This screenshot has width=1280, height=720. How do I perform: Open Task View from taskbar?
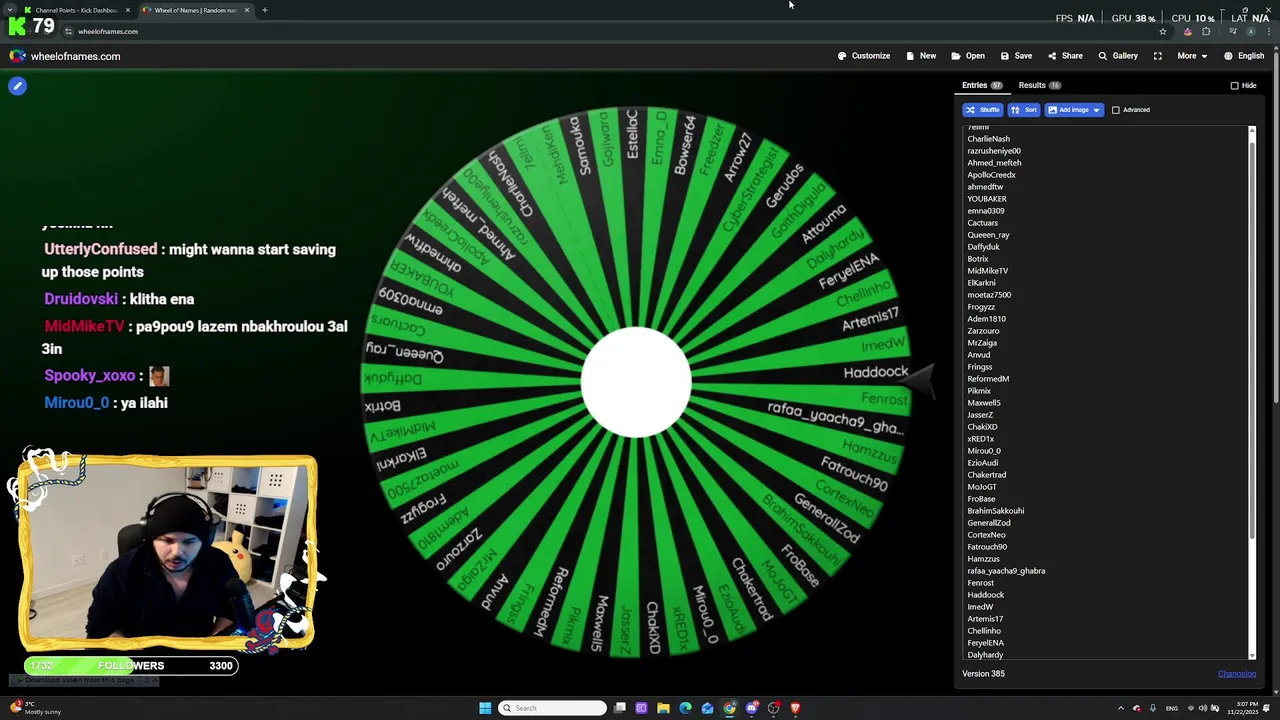point(620,708)
